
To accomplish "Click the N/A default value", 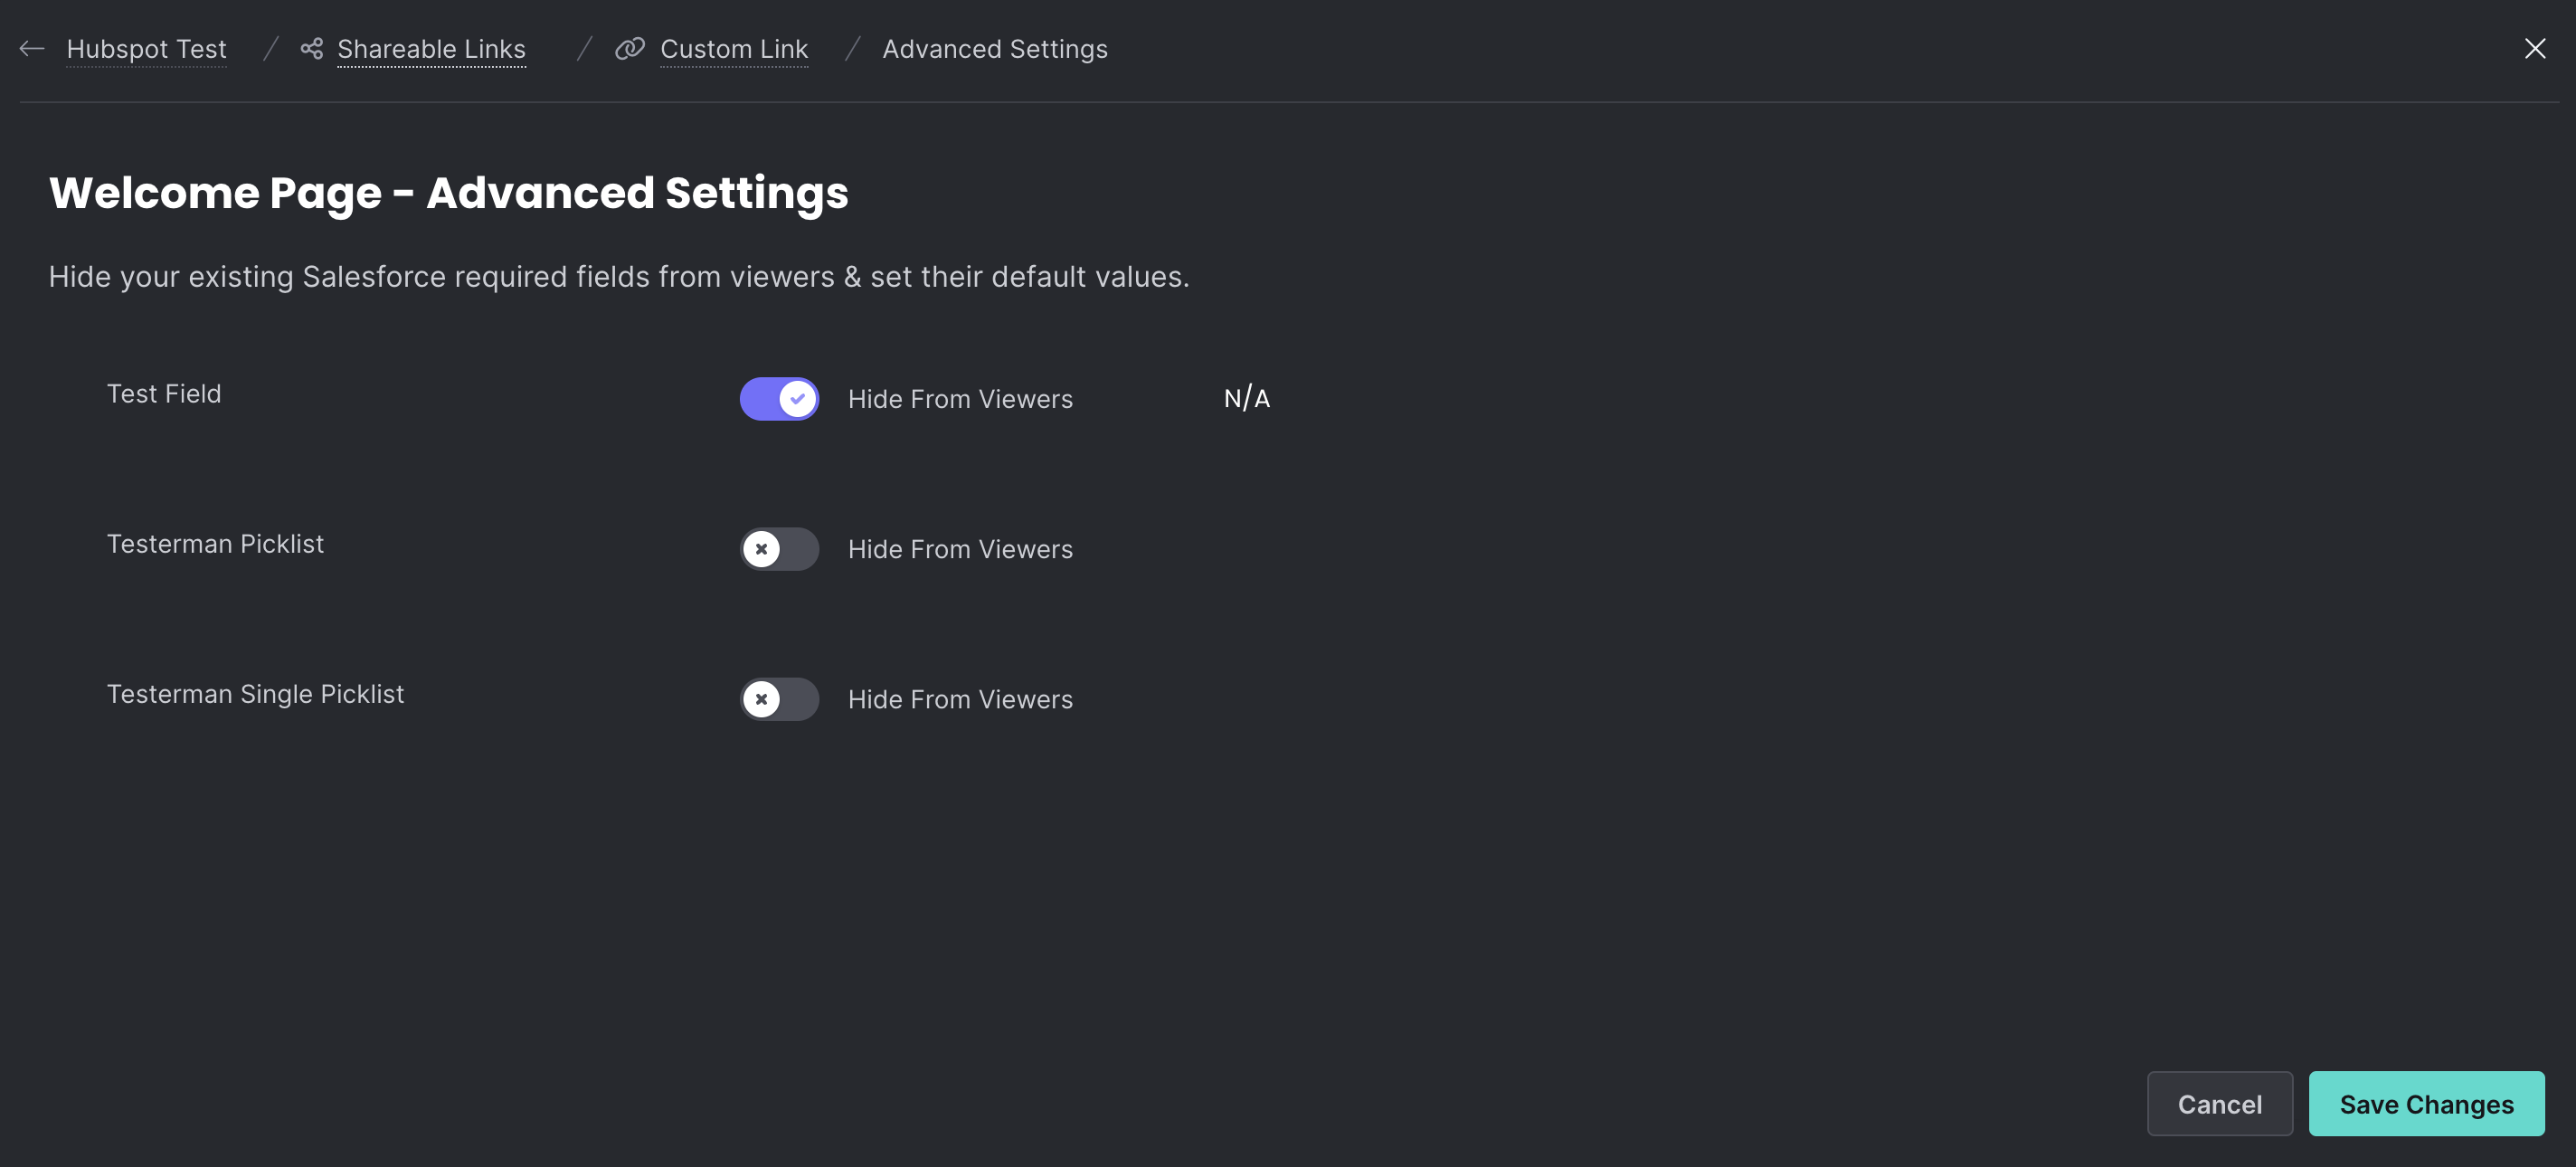I will [1246, 398].
